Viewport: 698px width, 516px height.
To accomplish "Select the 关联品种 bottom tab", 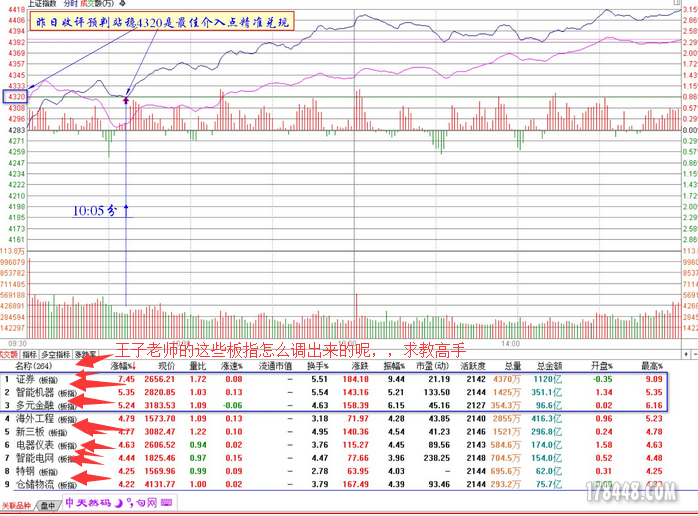I will point(16,506).
